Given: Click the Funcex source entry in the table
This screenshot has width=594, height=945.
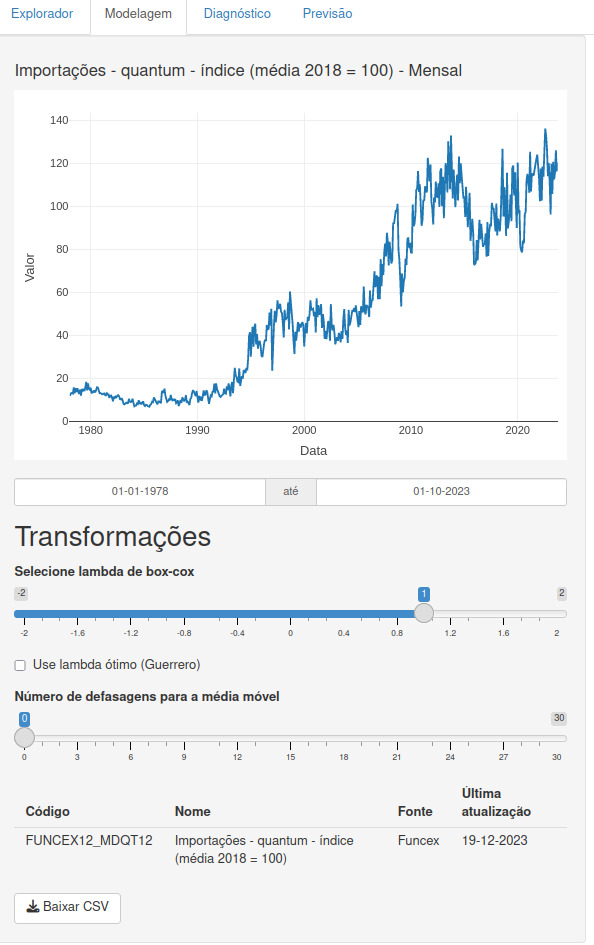Looking at the screenshot, I should pyautogui.click(x=418, y=840).
